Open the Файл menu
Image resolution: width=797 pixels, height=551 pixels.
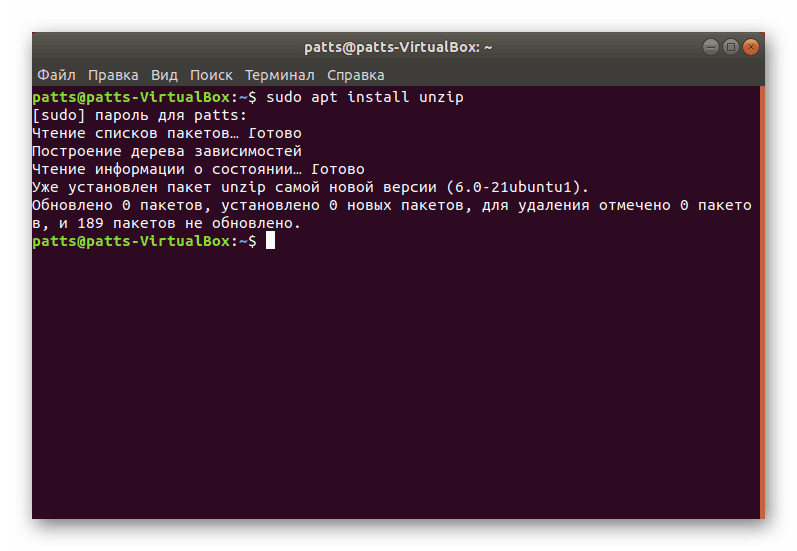57,75
